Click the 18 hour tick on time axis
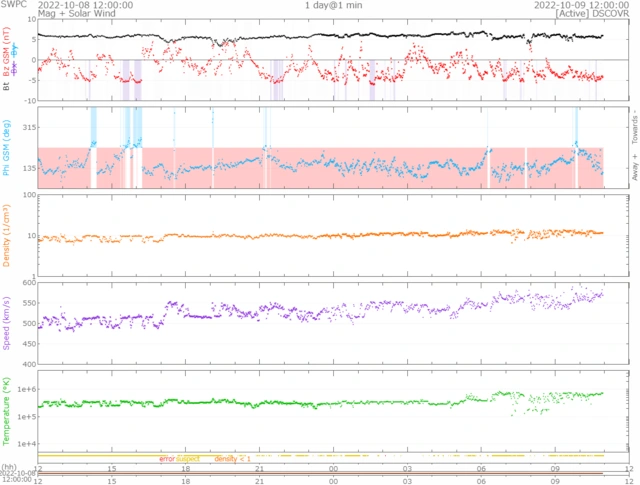640x485 pixels. click(186, 467)
